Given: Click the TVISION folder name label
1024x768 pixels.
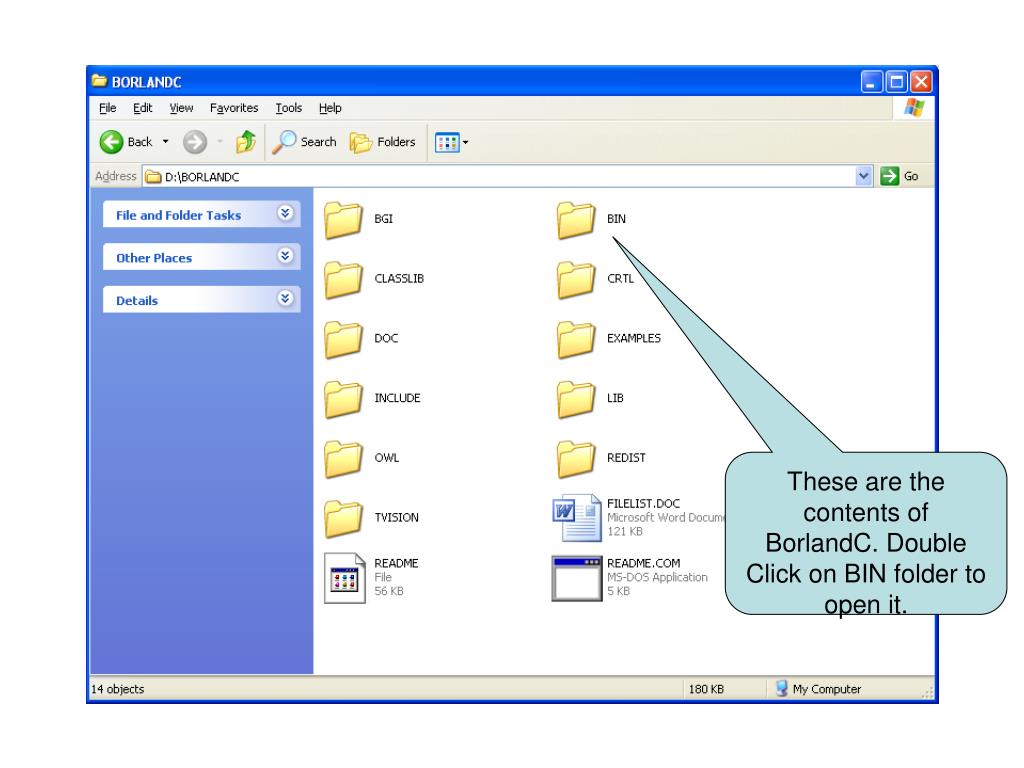Looking at the screenshot, I should tap(396, 518).
